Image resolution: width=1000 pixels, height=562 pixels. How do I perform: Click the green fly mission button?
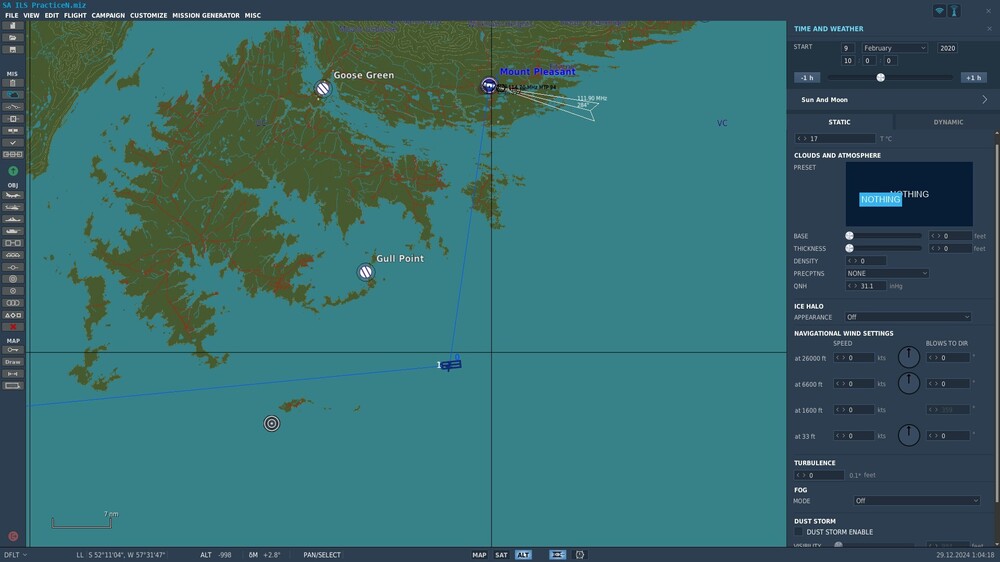click(x=13, y=171)
